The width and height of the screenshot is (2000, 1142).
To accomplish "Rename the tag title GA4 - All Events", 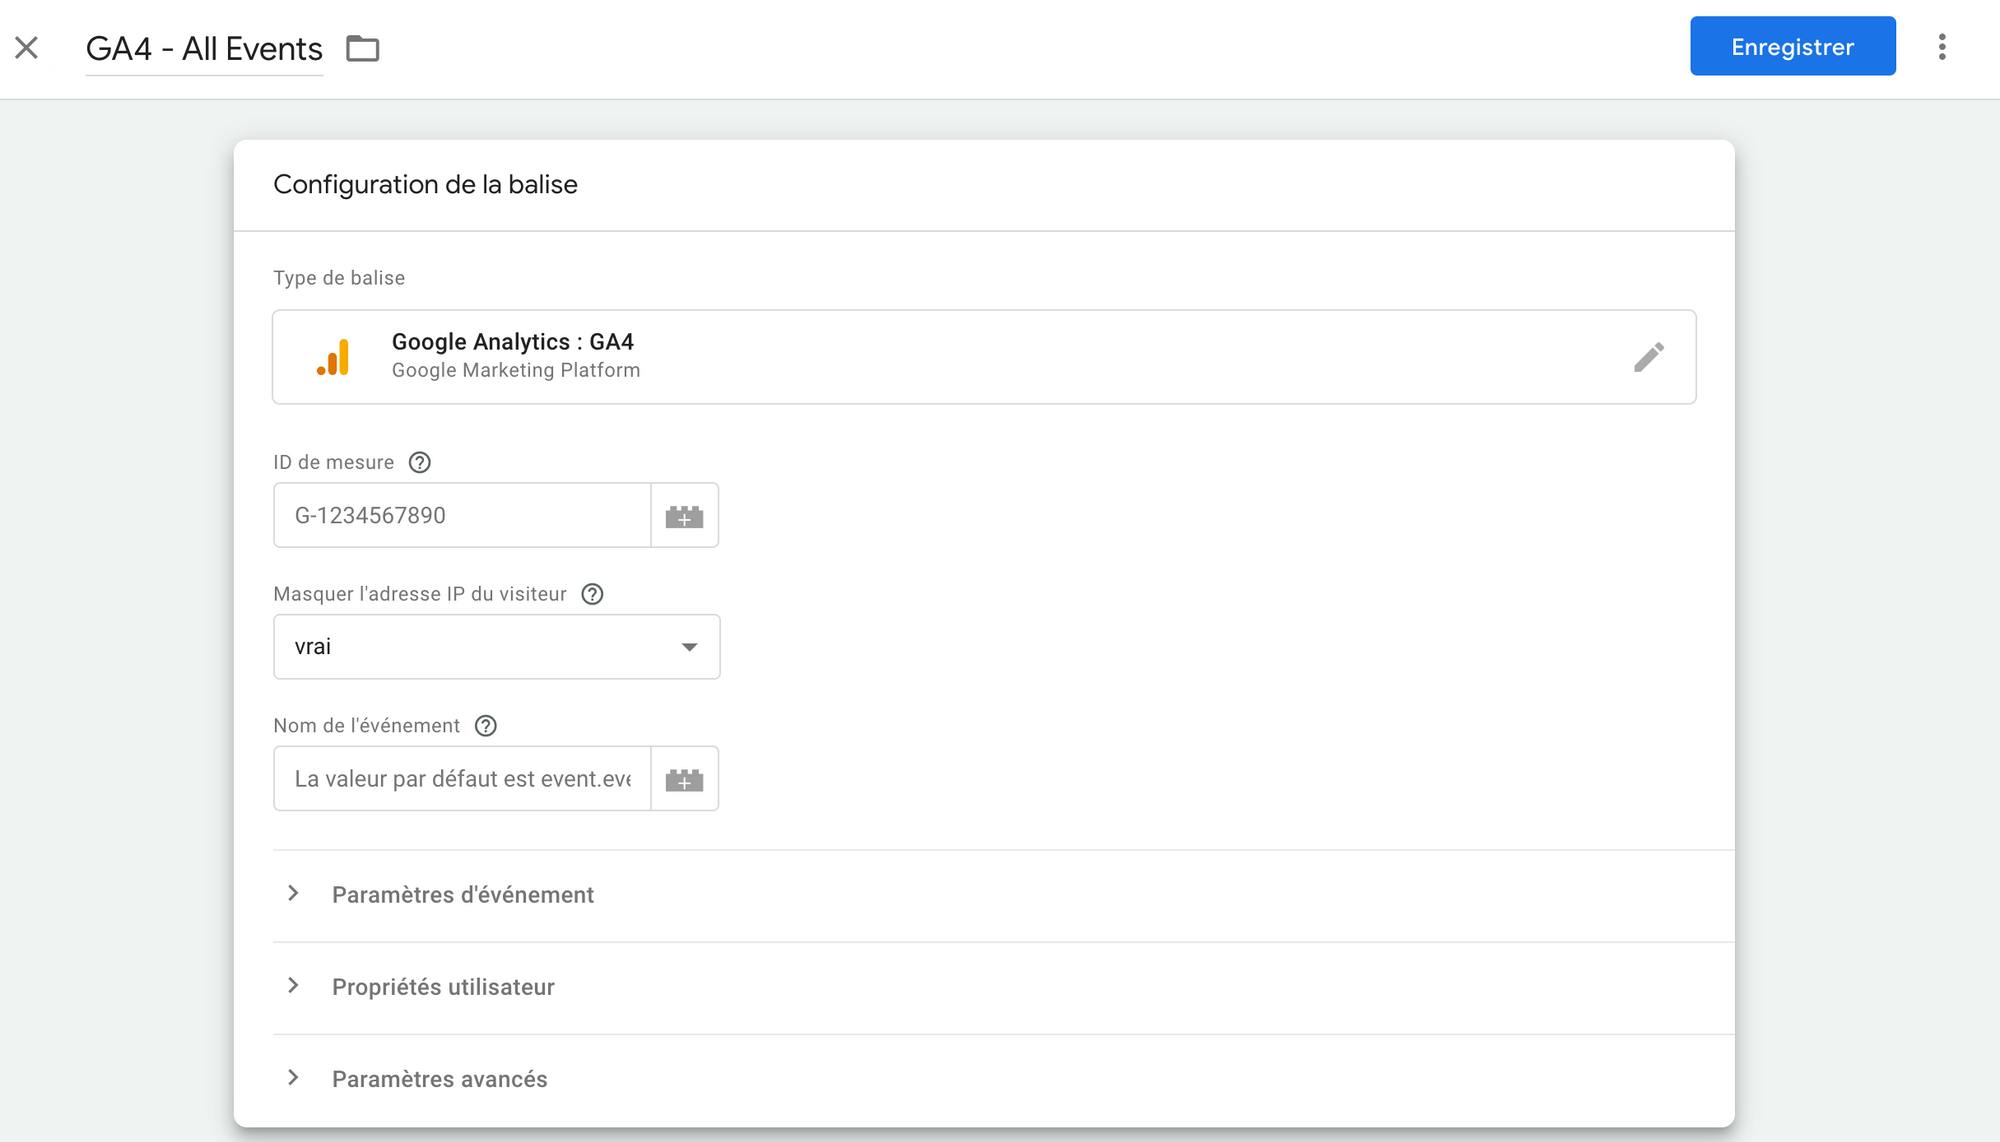I will (204, 49).
